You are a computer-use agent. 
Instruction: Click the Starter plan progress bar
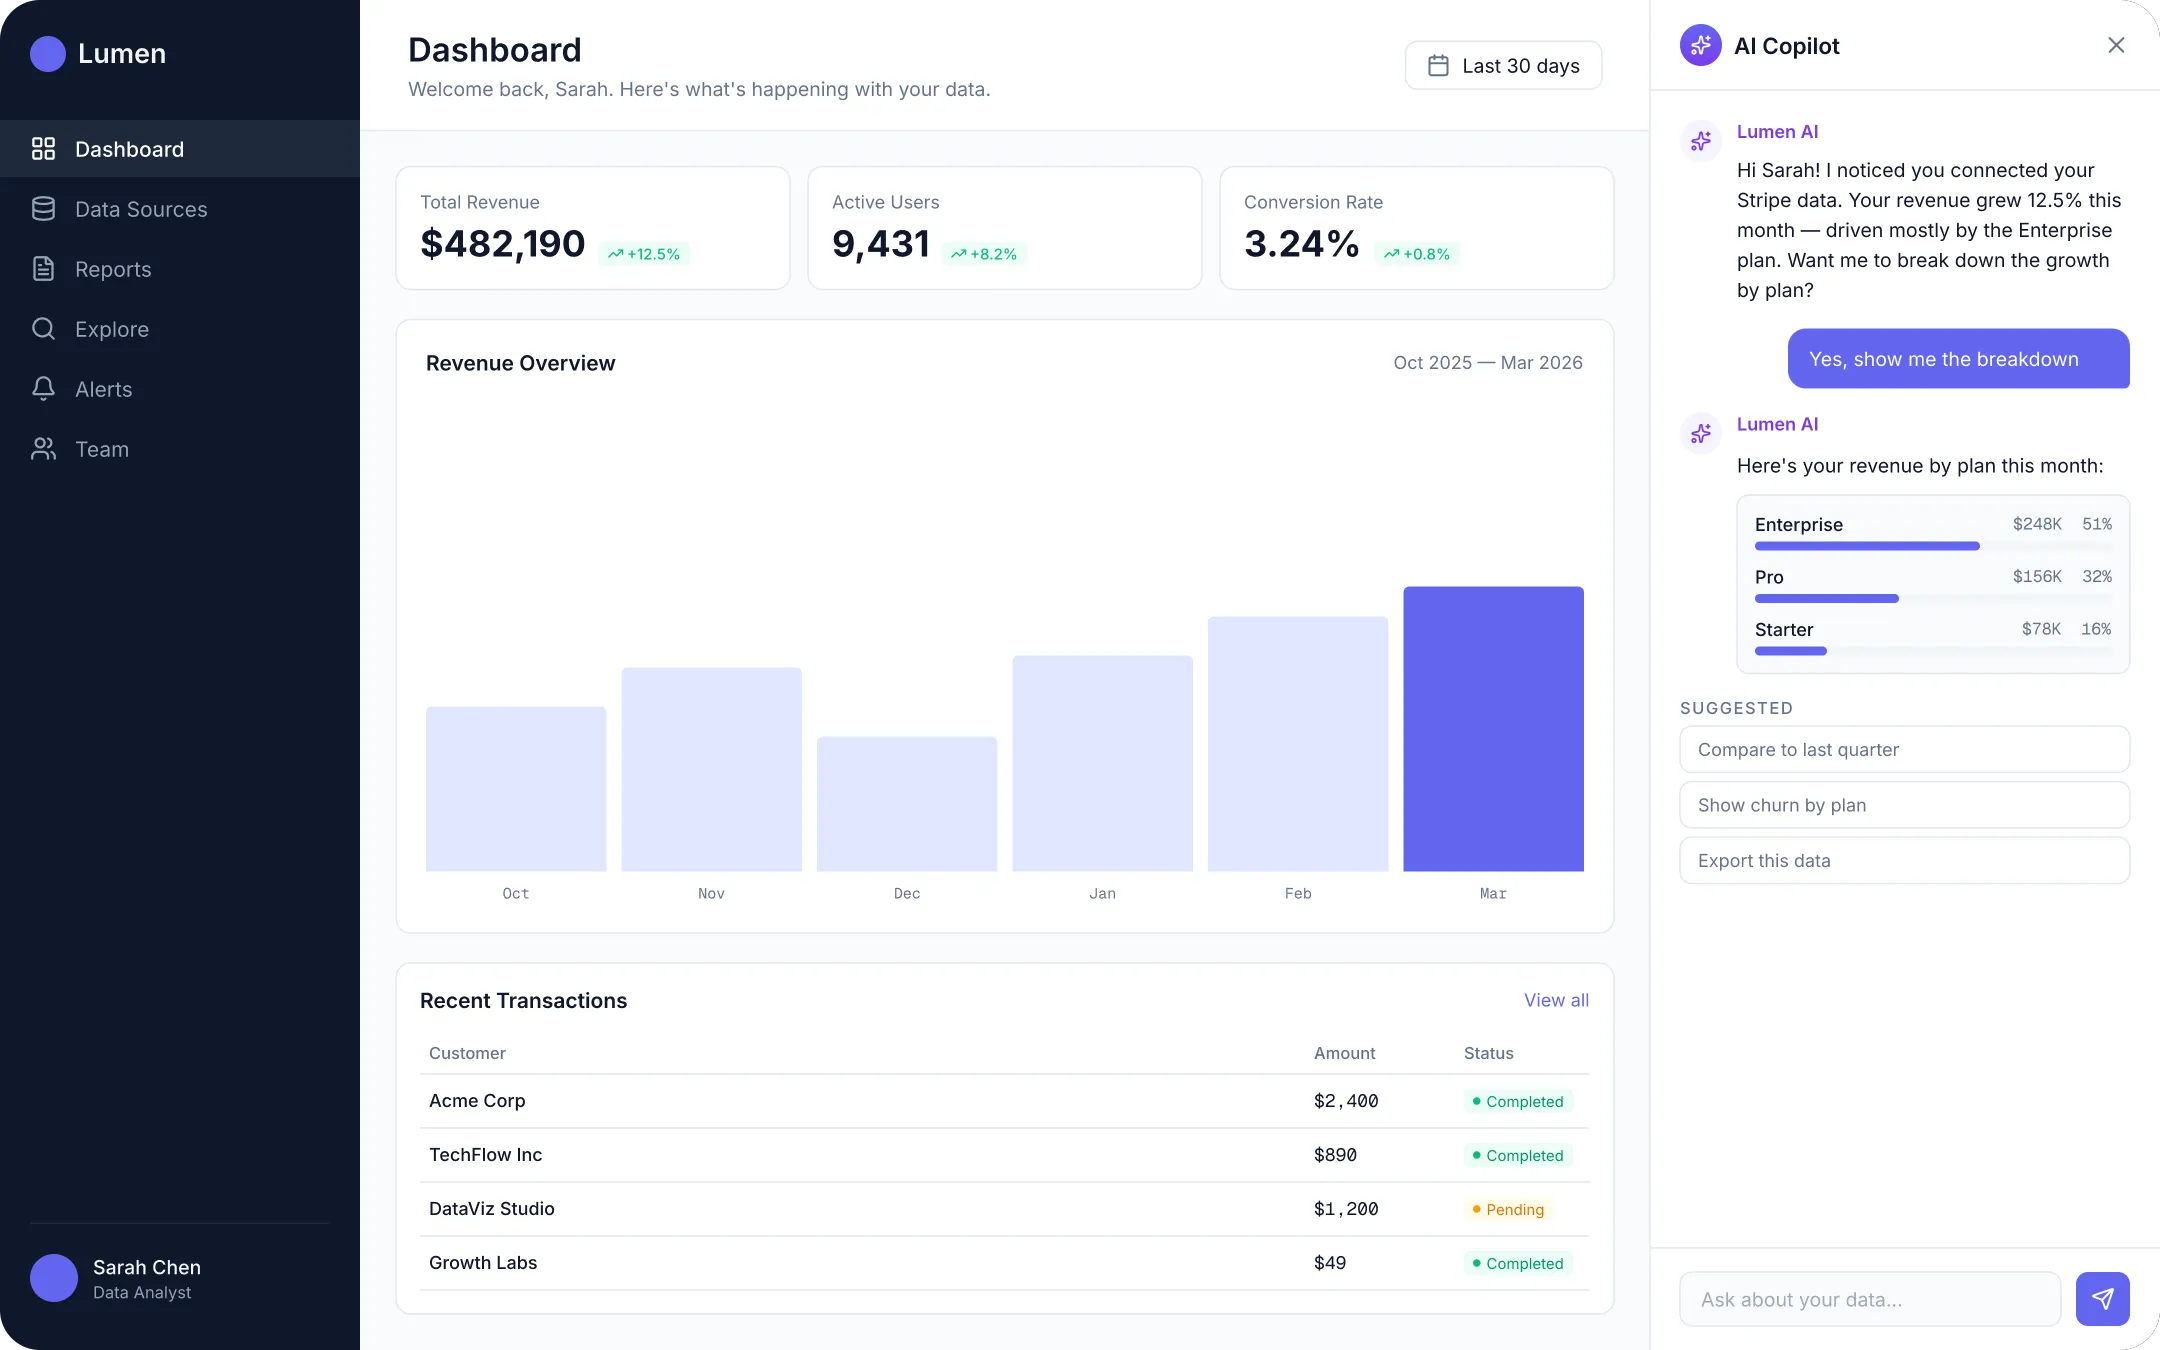1933,651
